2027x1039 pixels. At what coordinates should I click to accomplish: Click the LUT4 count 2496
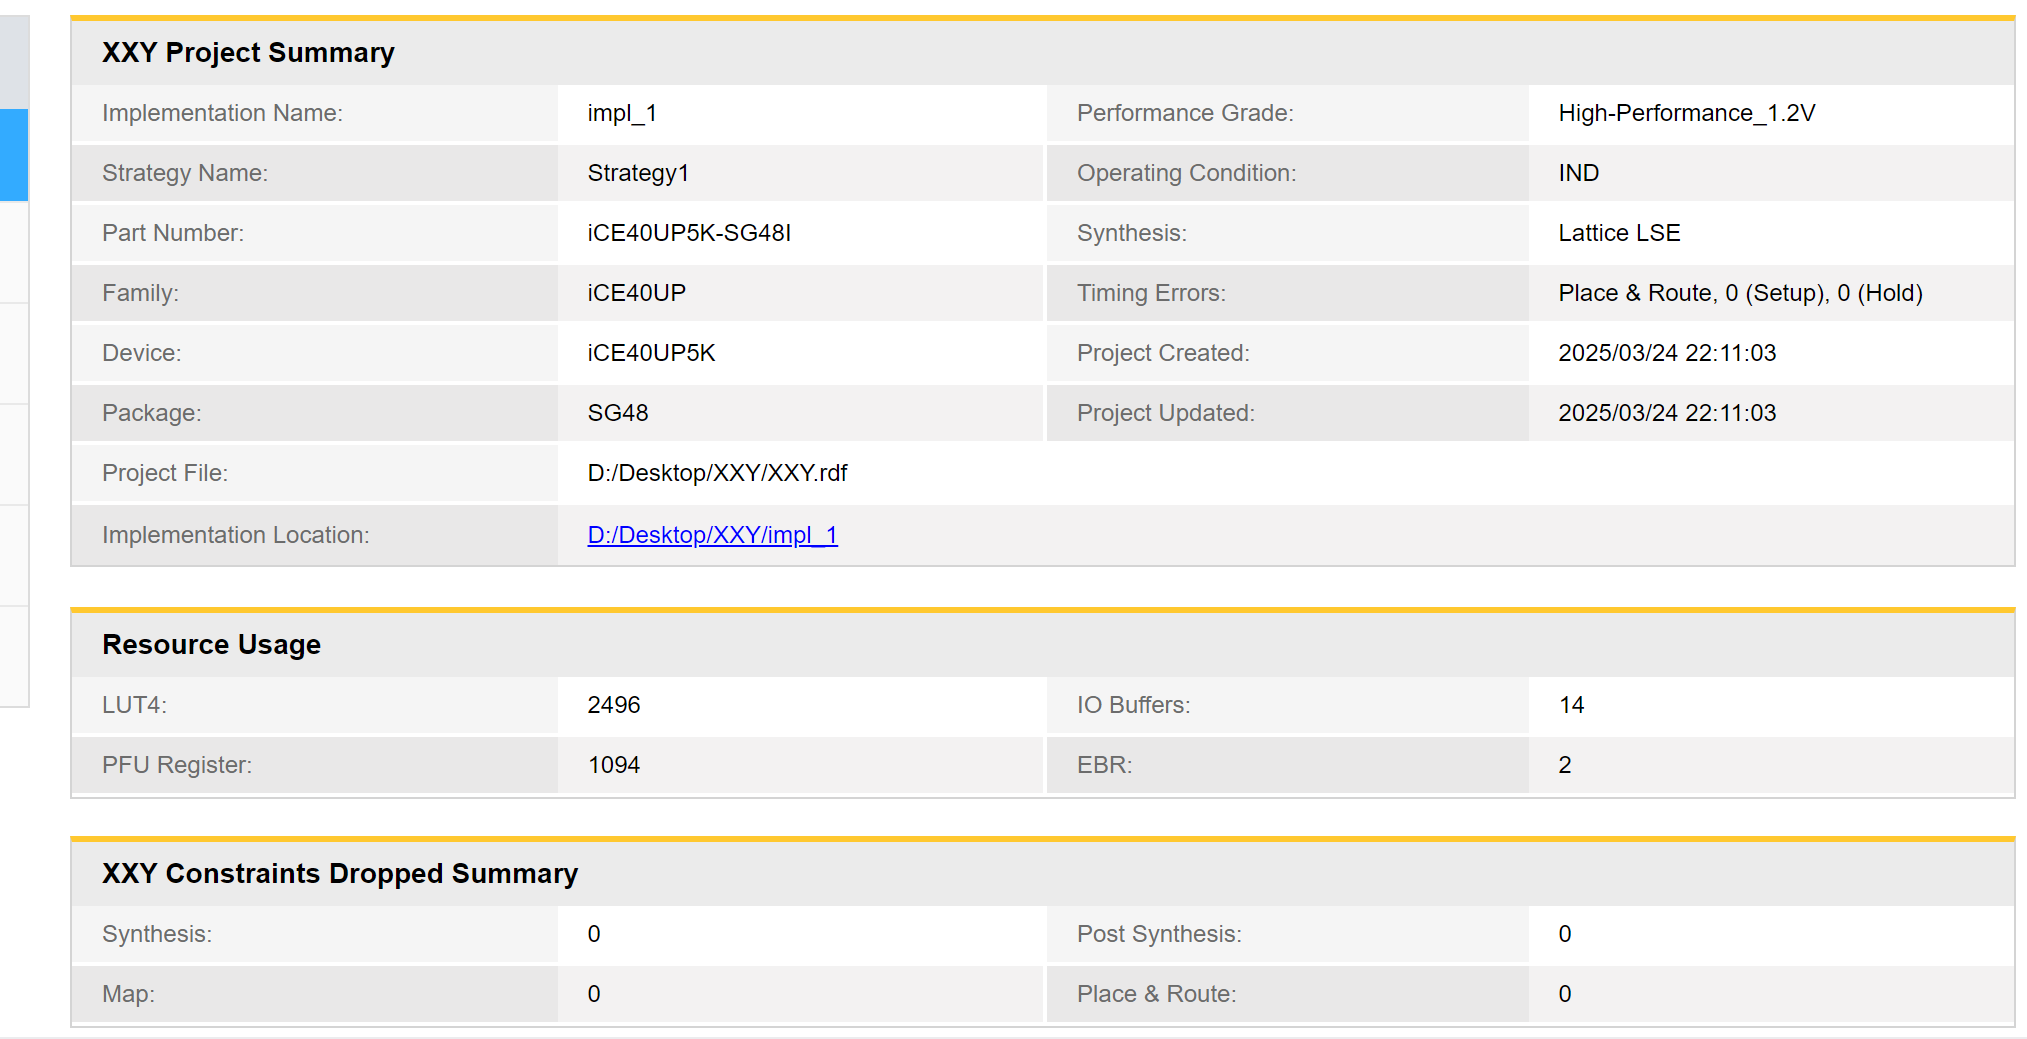click(614, 705)
